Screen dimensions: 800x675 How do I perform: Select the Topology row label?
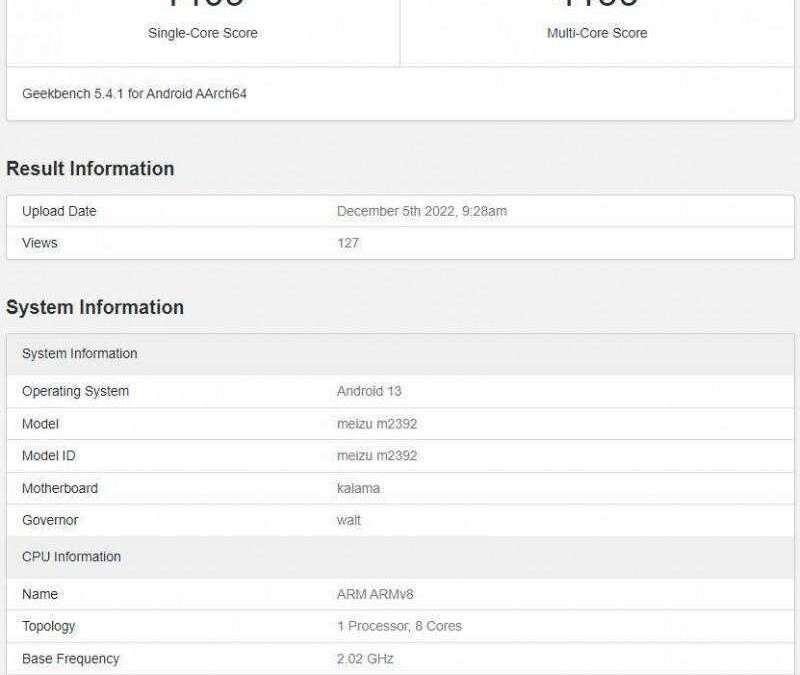point(48,626)
